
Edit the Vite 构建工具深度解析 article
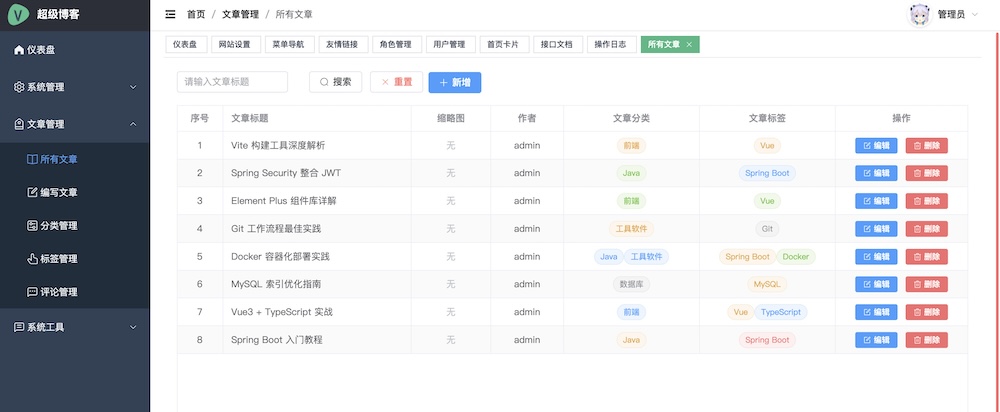tap(876, 145)
